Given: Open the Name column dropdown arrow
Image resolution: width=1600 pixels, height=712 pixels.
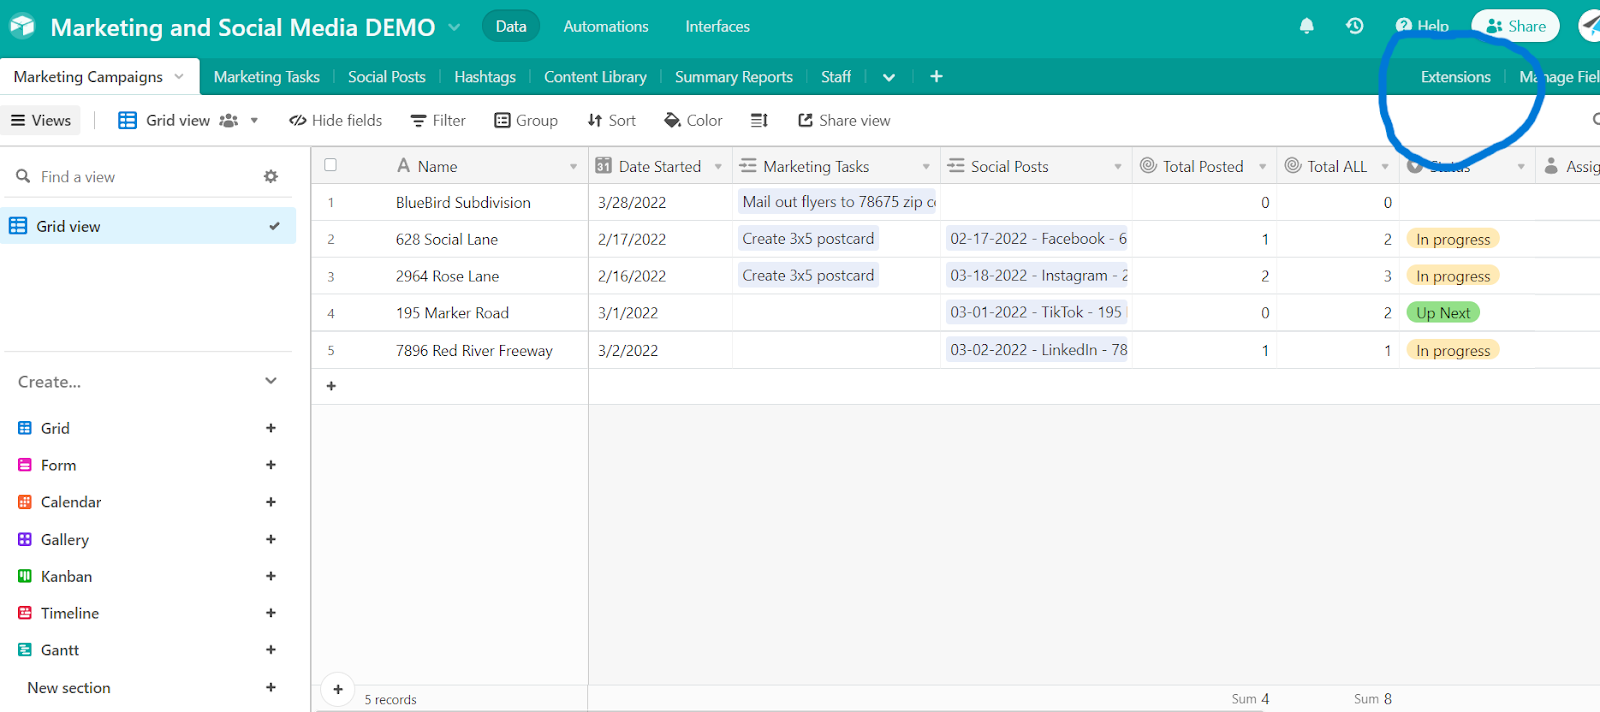Looking at the screenshot, I should [x=573, y=167].
